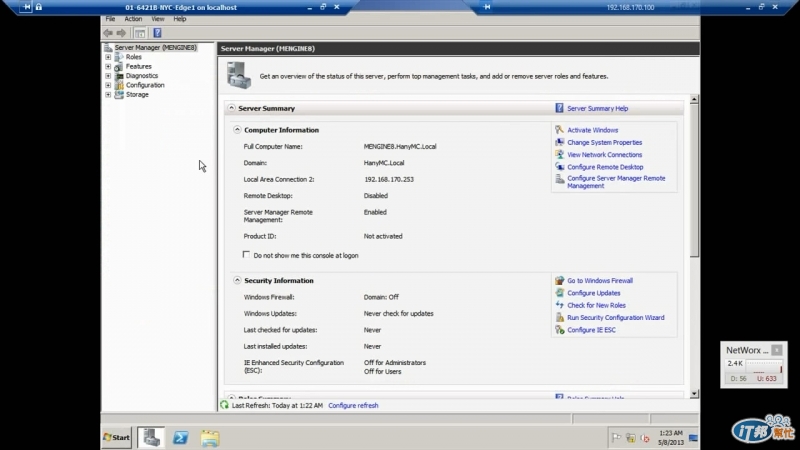Click the Windows Firewall icon

[x=560, y=280]
